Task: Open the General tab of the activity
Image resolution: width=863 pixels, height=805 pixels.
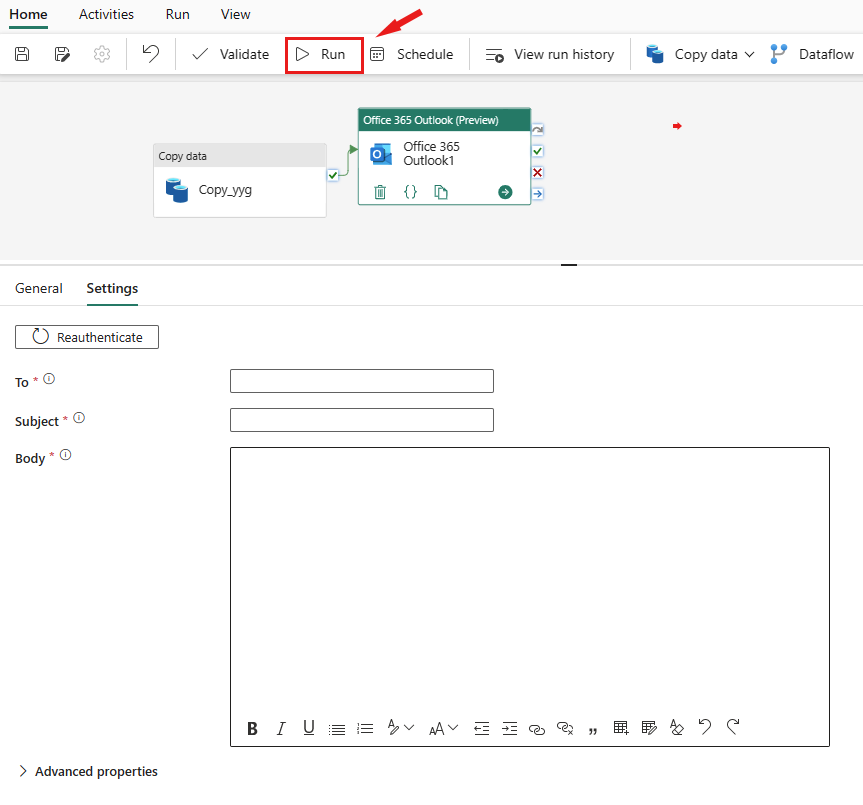Action: point(39,288)
